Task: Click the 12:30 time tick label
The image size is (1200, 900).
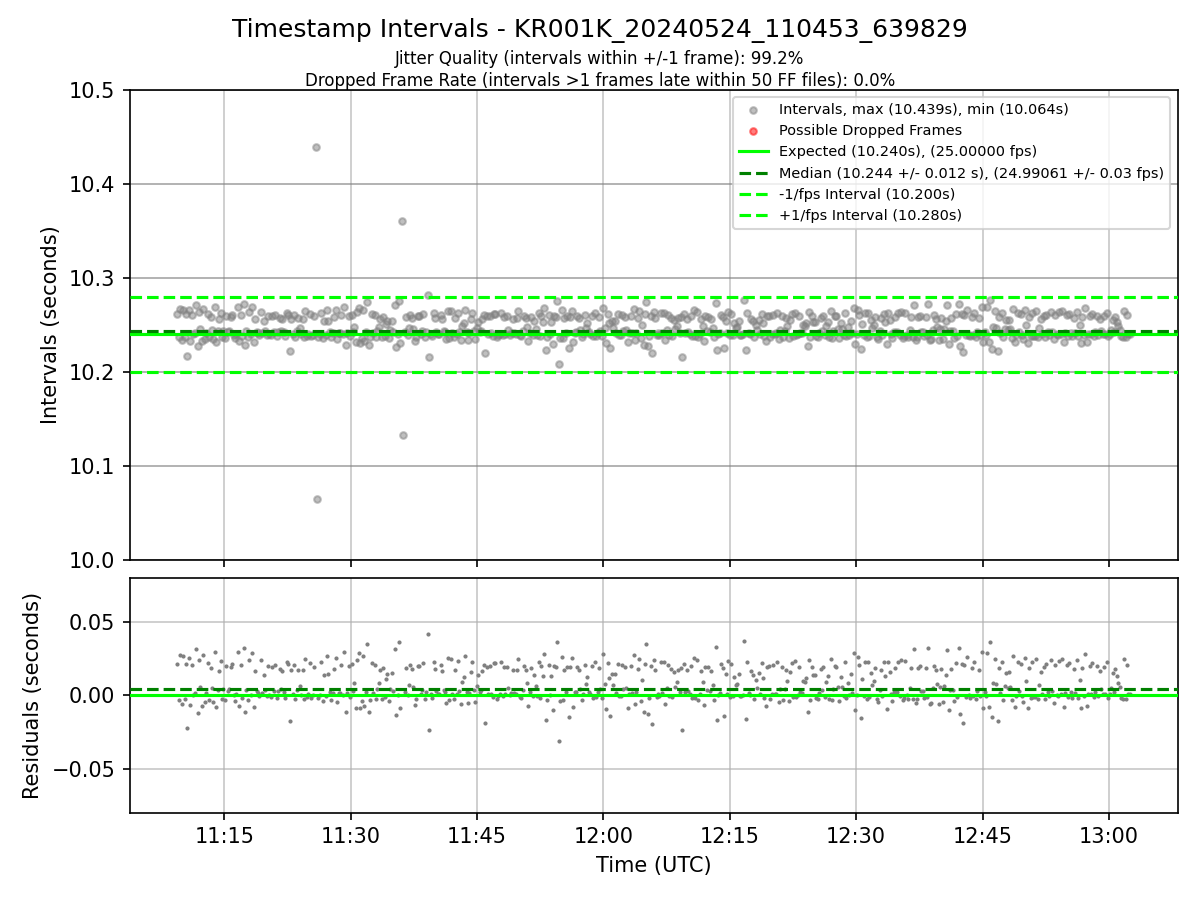Action: click(856, 835)
